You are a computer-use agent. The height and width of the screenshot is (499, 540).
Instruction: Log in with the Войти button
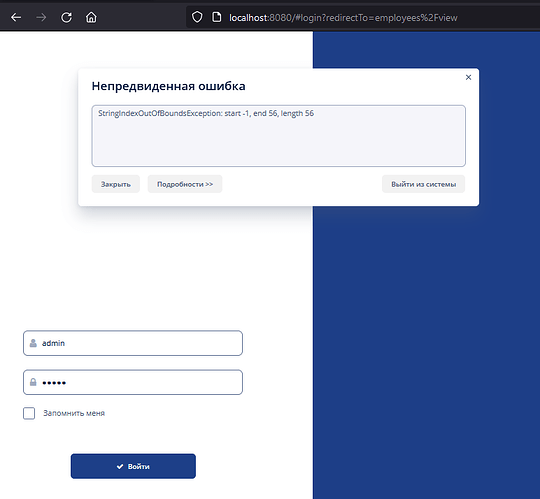[133, 466]
